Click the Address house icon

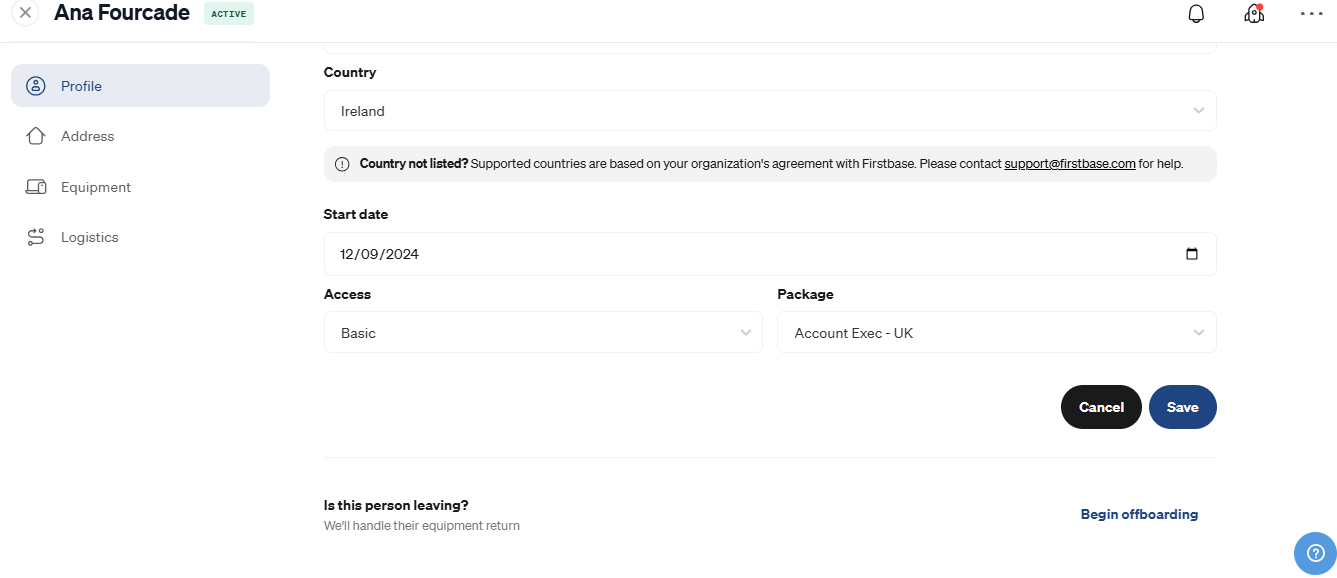point(36,136)
